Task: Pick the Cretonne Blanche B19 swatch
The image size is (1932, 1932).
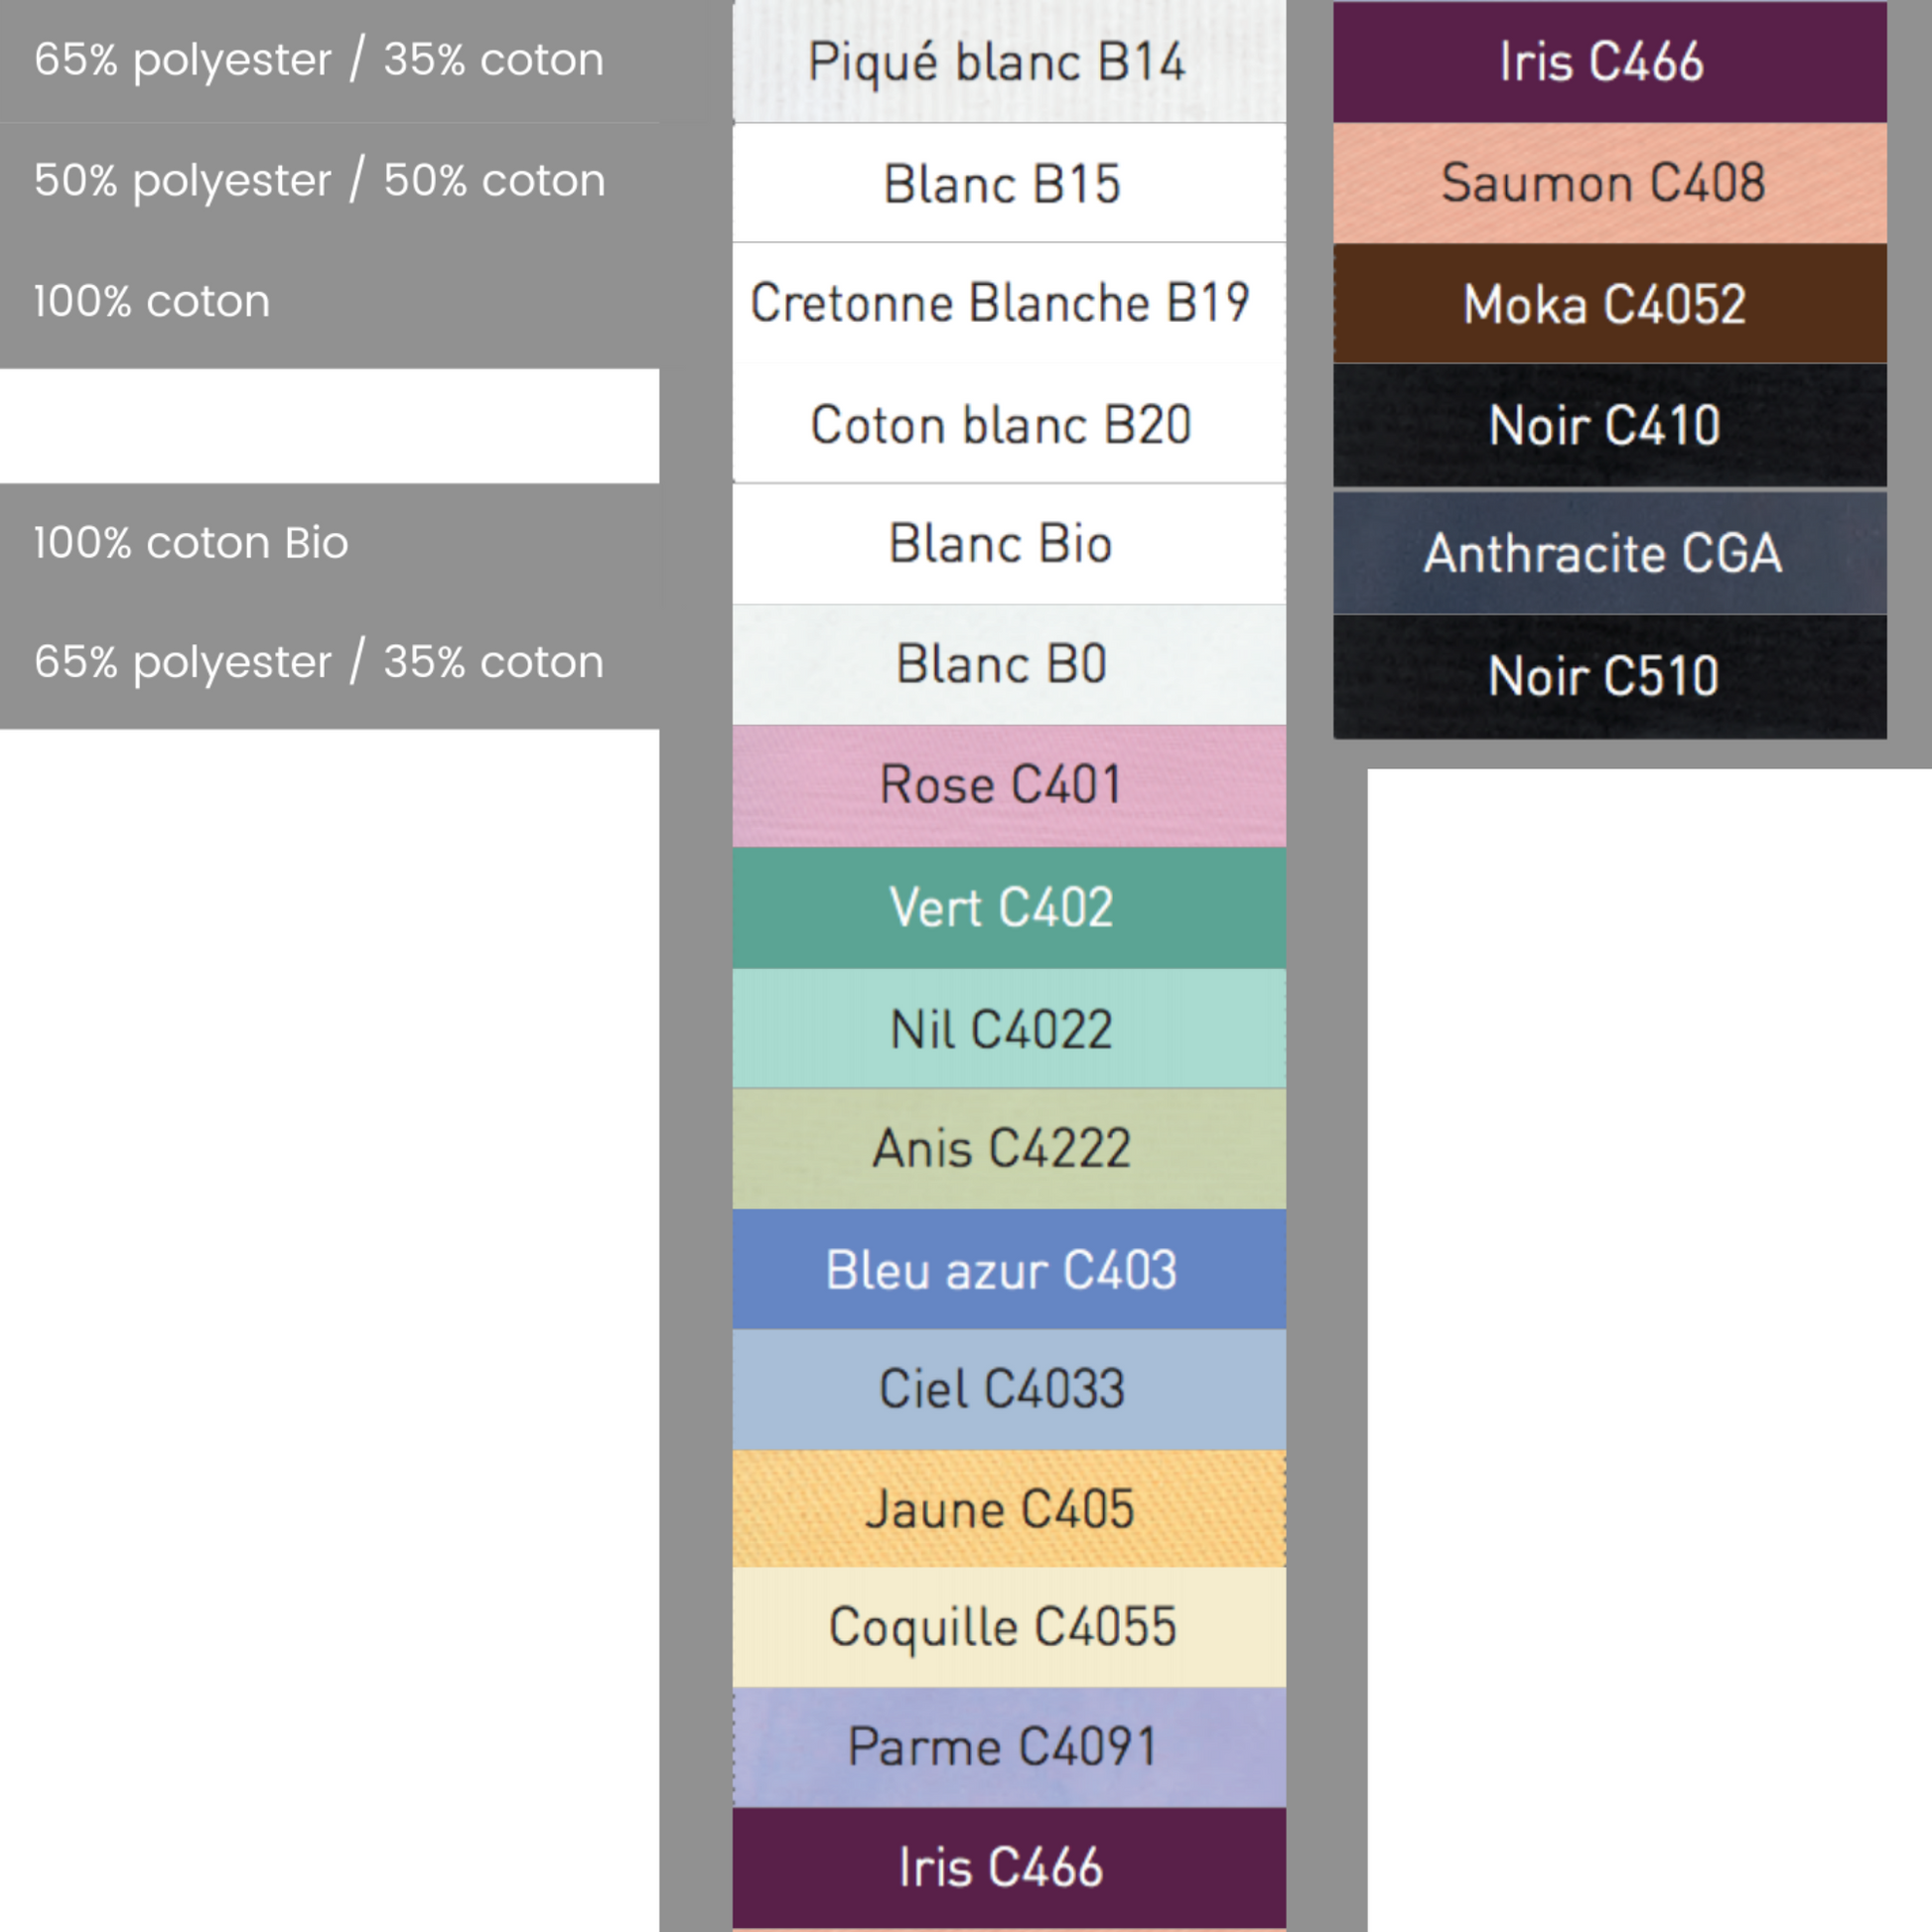Action: [x=1008, y=303]
